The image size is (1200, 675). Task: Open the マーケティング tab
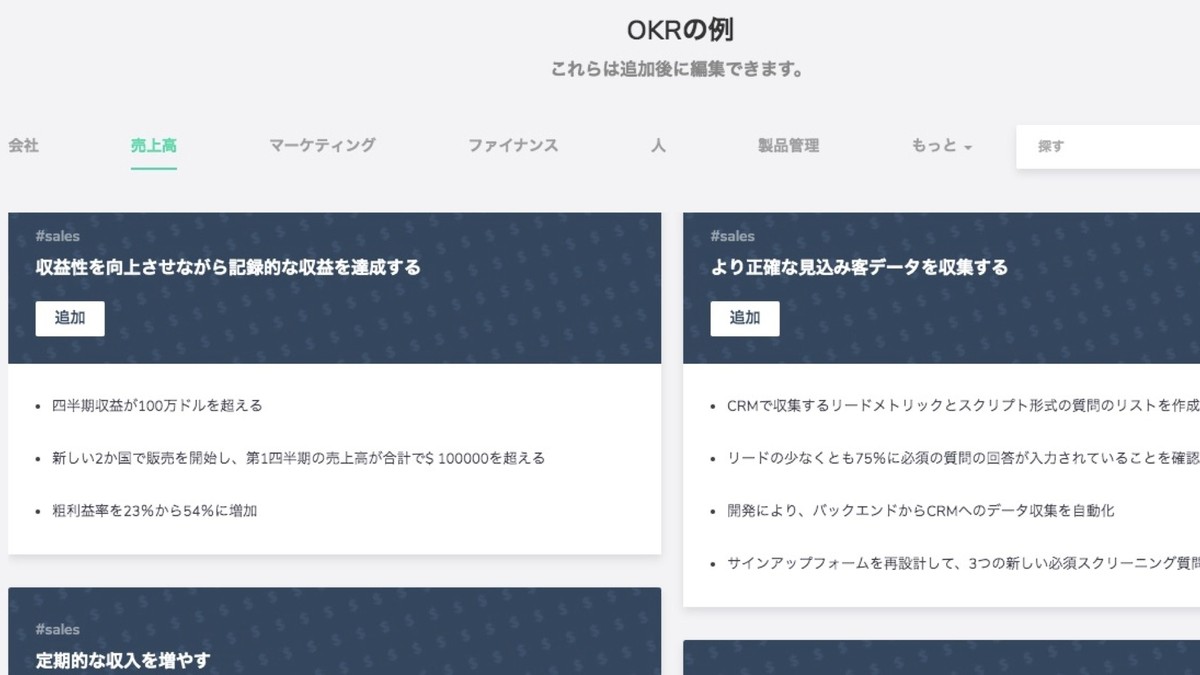[322, 145]
